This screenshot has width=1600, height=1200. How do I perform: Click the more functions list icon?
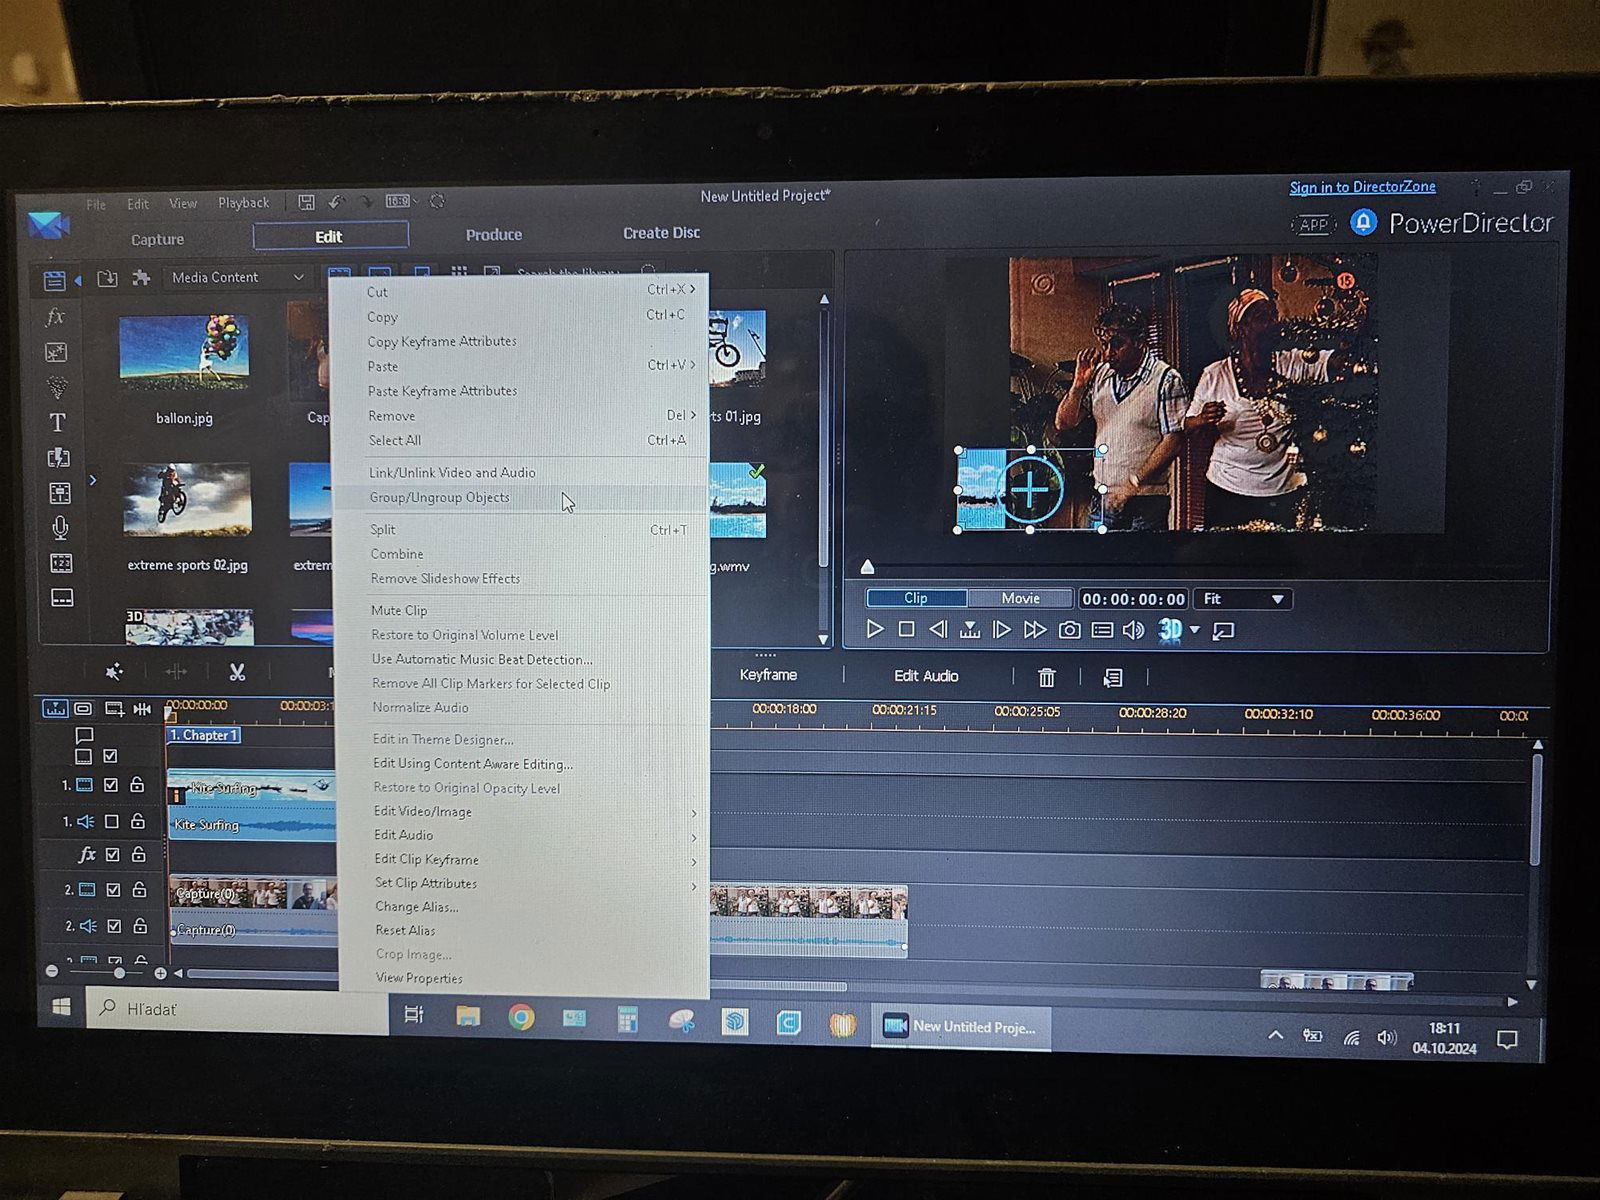pos(1112,678)
